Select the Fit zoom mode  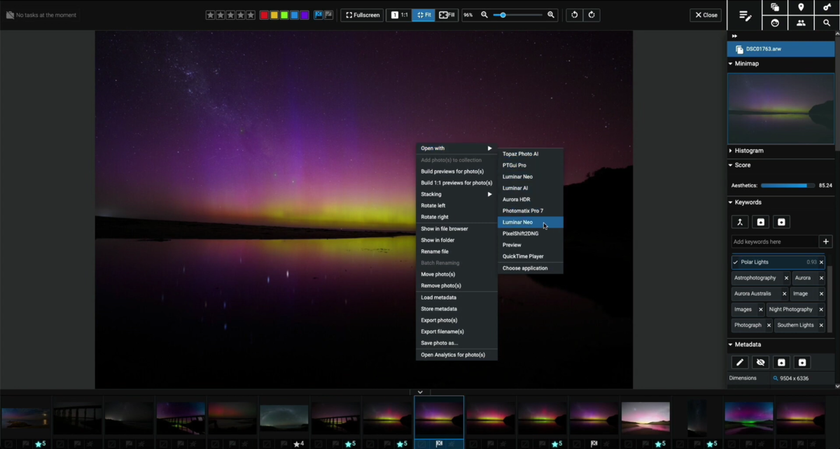tap(423, 15)
